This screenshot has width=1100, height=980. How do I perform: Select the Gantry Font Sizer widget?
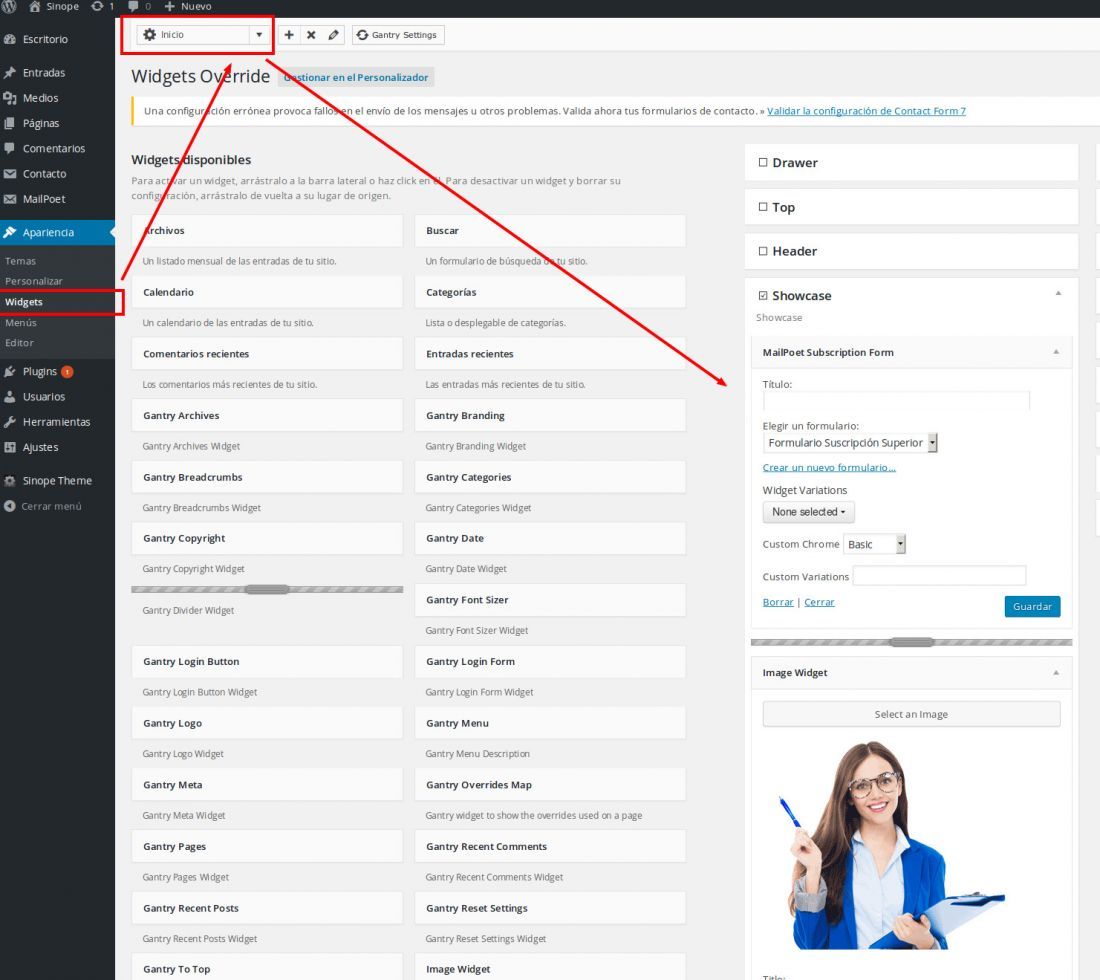pos(550,600)
